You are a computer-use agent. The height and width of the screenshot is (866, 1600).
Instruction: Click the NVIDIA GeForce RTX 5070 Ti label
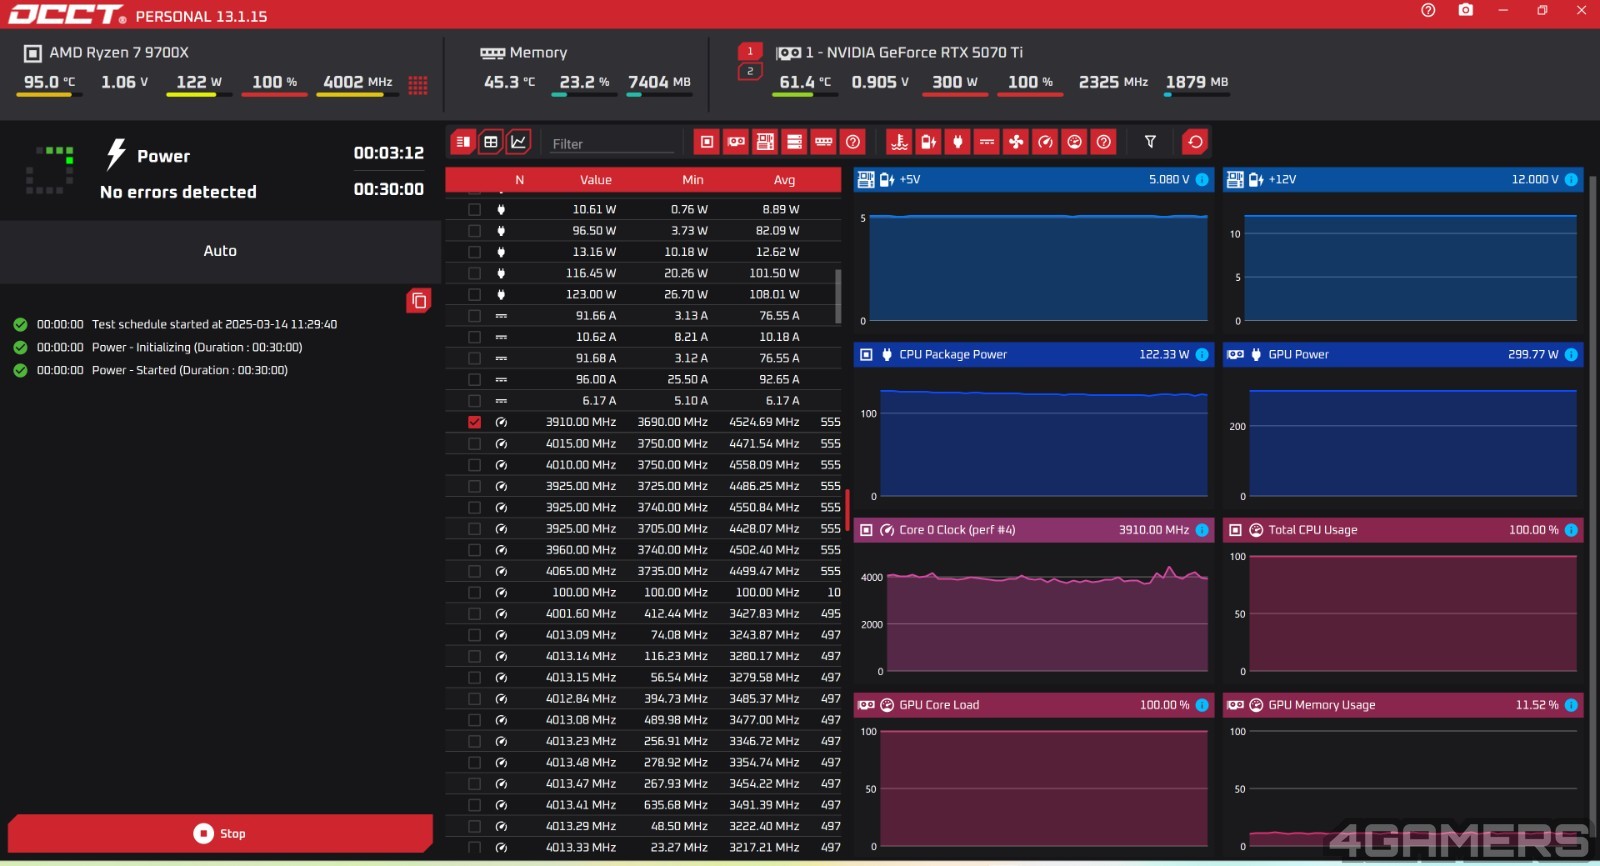914,52
